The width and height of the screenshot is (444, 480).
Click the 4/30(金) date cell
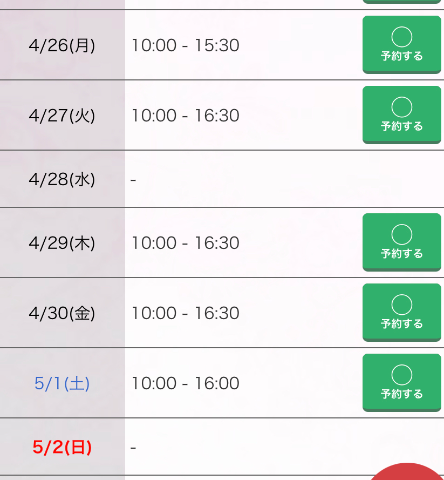click(62, 313)
